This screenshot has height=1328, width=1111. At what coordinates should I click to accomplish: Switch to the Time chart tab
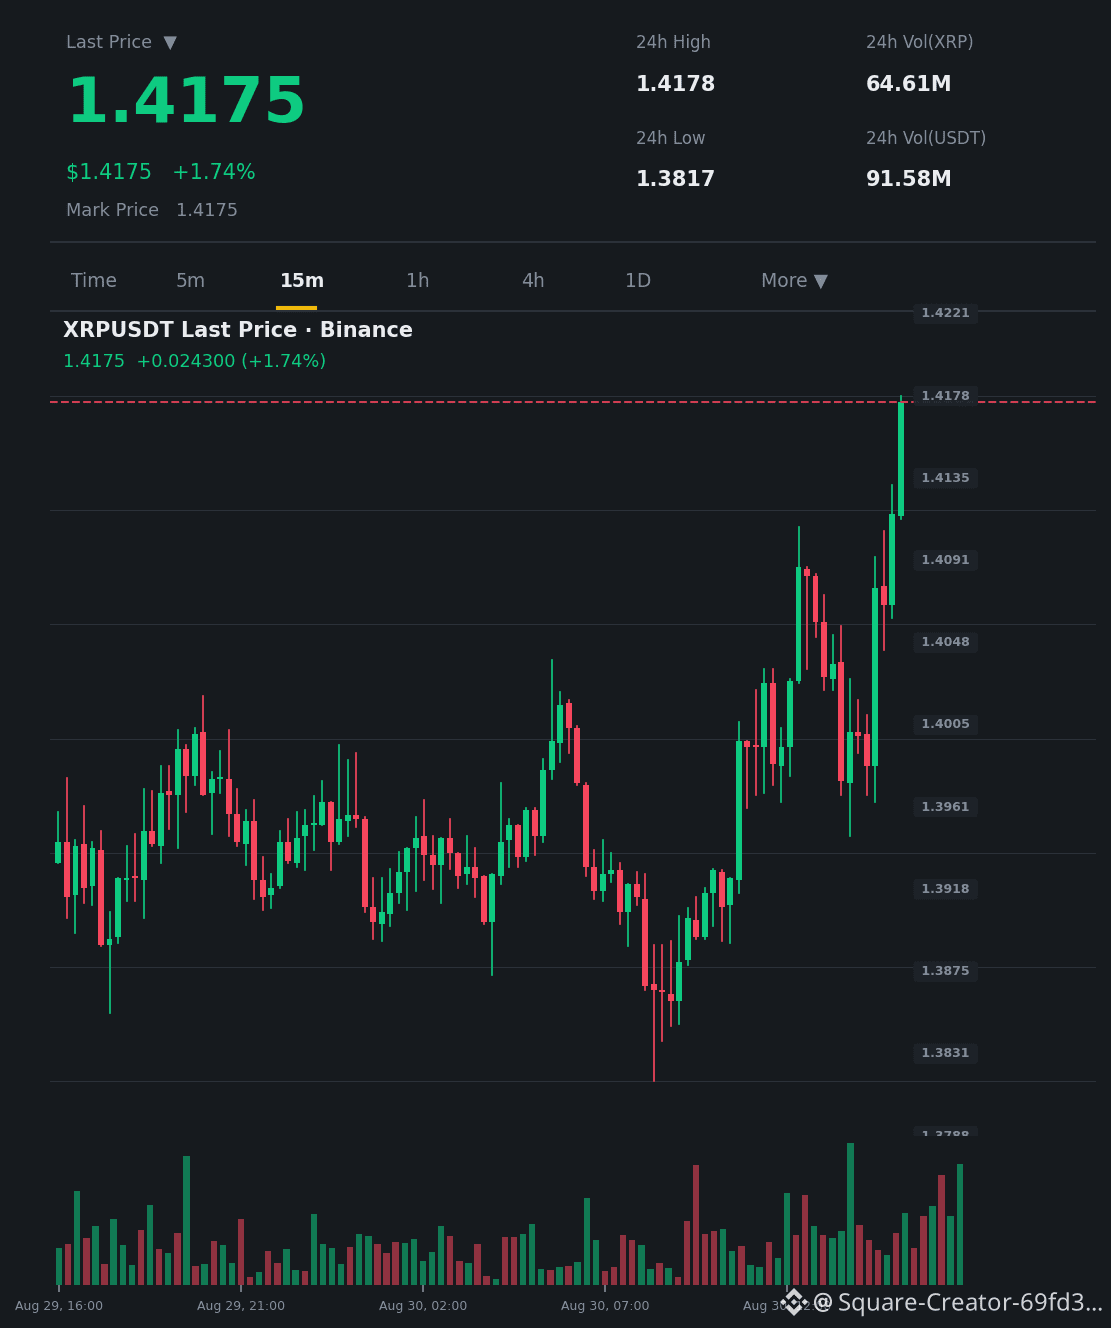point(94,281)
